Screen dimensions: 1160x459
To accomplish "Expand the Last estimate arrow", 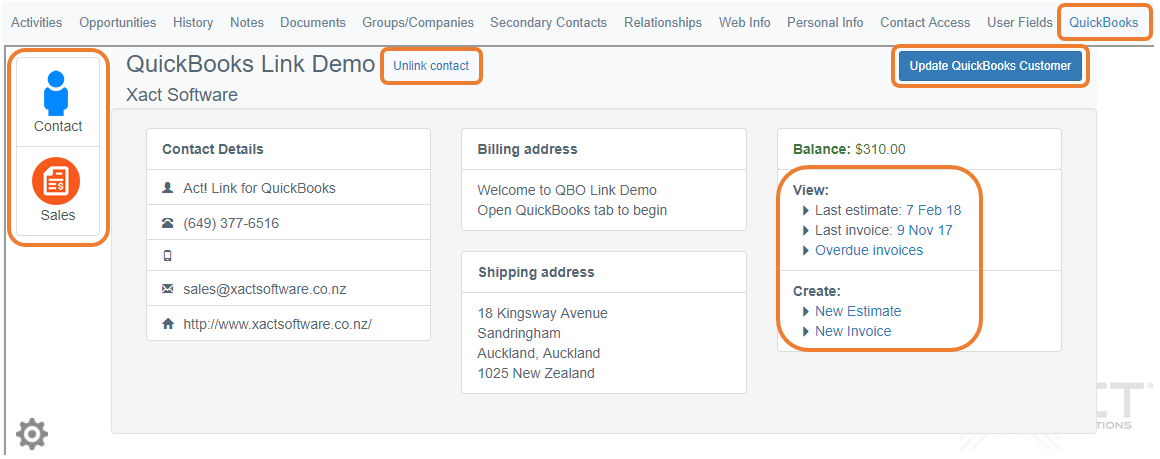I will tap(806, 210).
